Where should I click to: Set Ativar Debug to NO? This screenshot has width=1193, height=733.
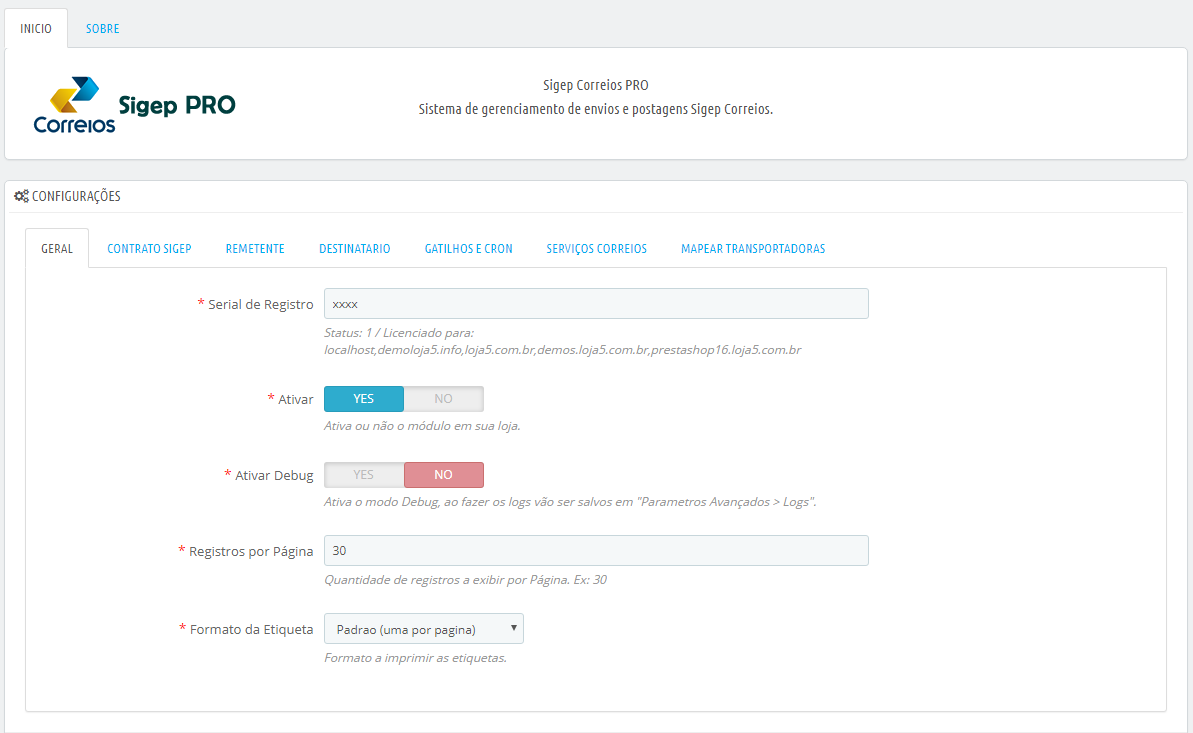[443, 475]
